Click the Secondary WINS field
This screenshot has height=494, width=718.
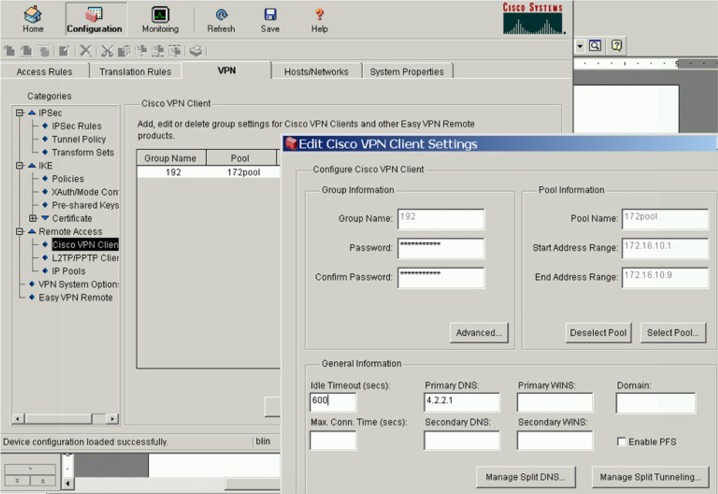pos(555,440)
